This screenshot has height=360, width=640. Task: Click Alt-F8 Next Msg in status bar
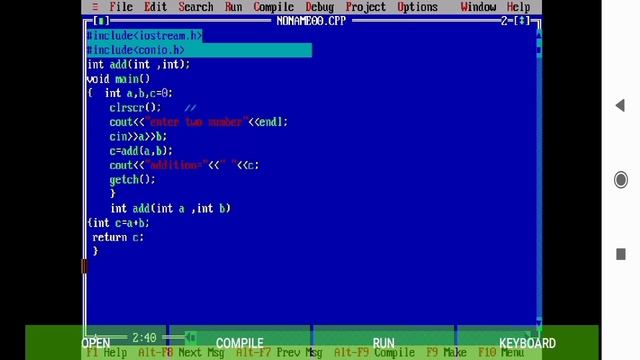point(181,353)
